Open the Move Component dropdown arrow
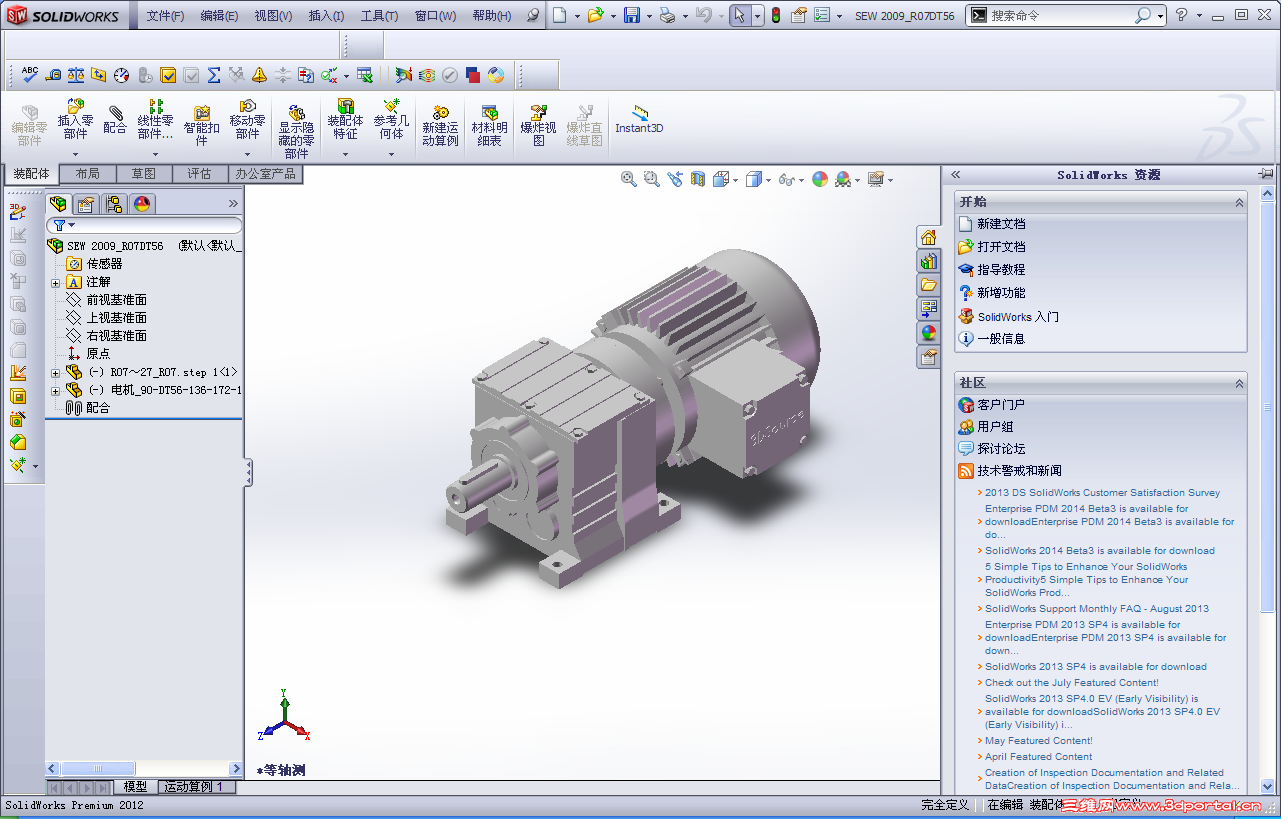 point(247,154)
